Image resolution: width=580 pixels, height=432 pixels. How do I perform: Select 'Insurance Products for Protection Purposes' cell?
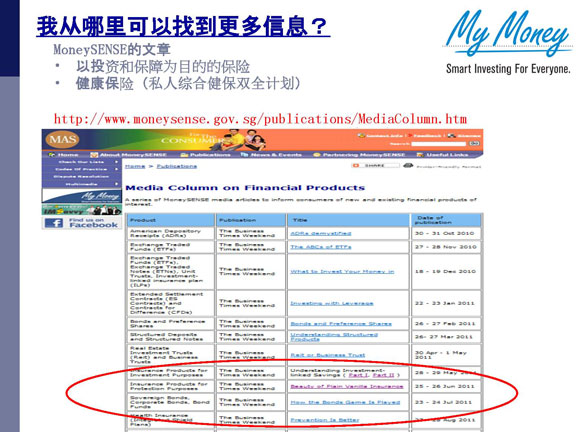[x=171, y=387]
